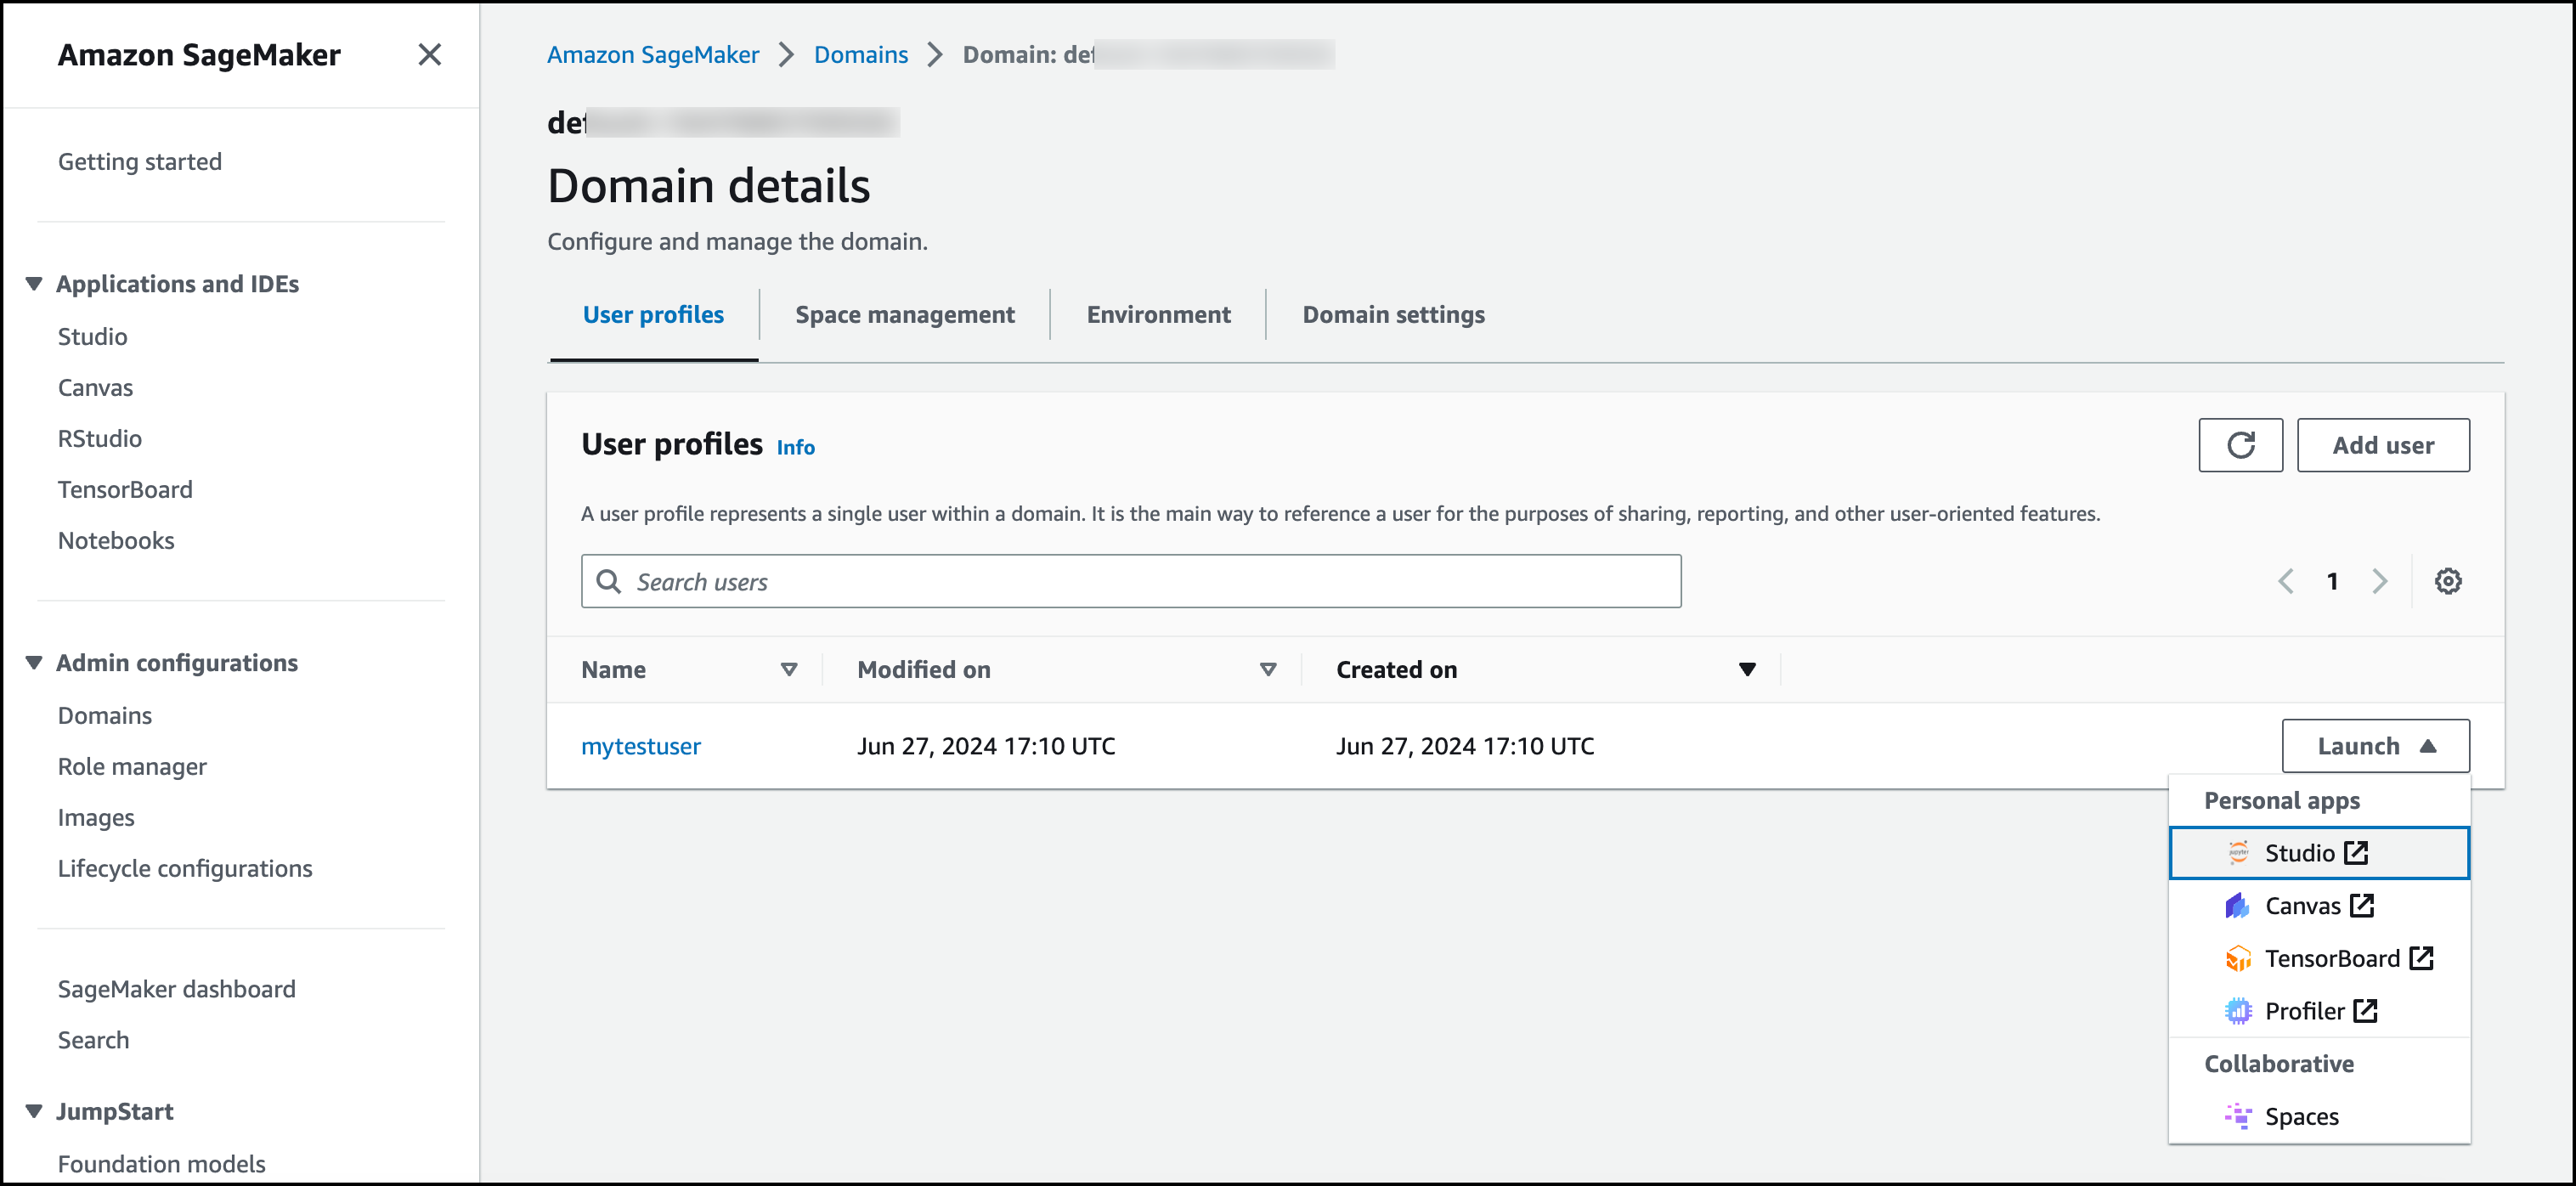Click the Add user button
The height and width of the screenshot is (1186, 2576).
click(x=2382, y=445)
